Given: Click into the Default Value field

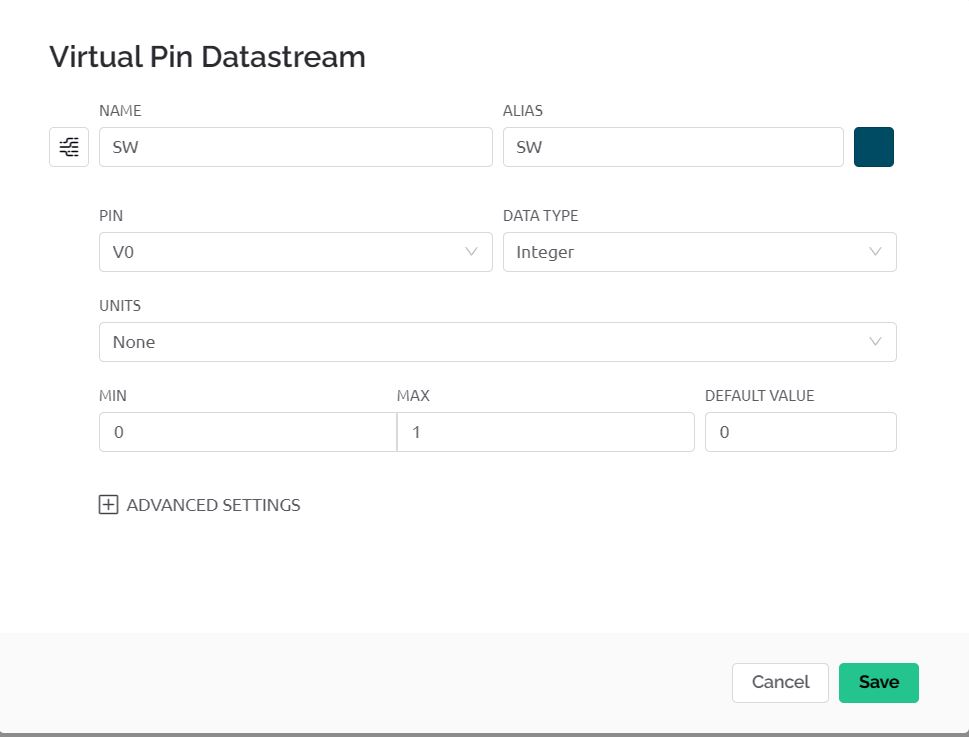Looking at the screenshot, I should (800, 432).
